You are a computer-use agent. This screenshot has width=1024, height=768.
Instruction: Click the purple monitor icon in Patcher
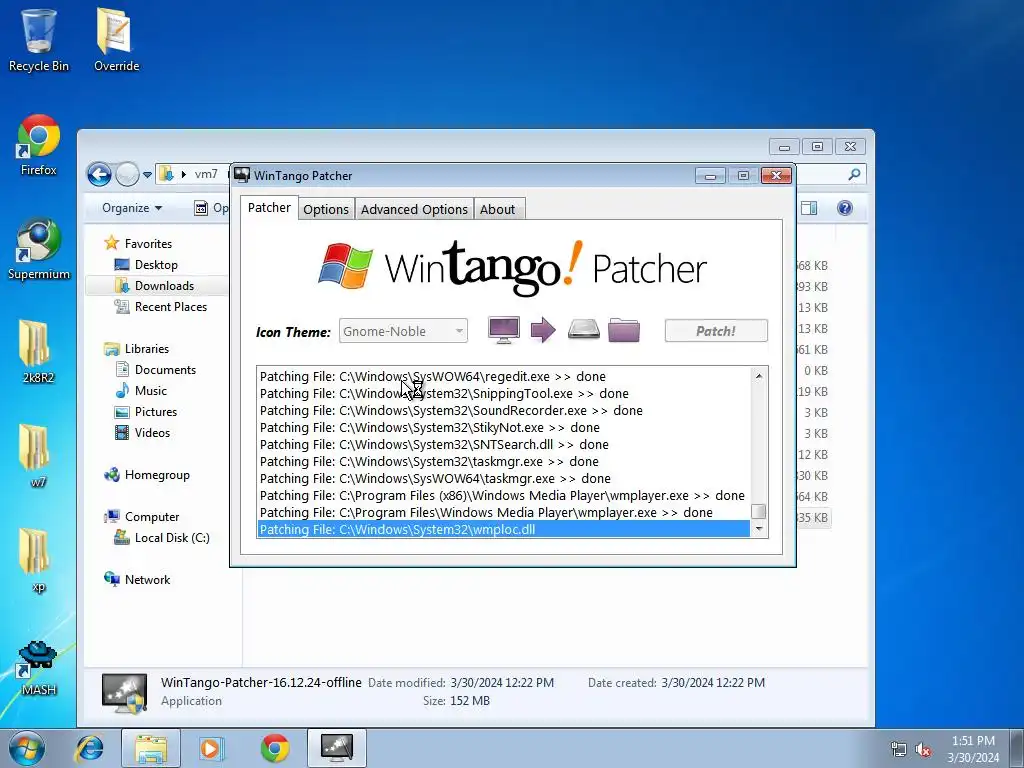click(504, 330)
